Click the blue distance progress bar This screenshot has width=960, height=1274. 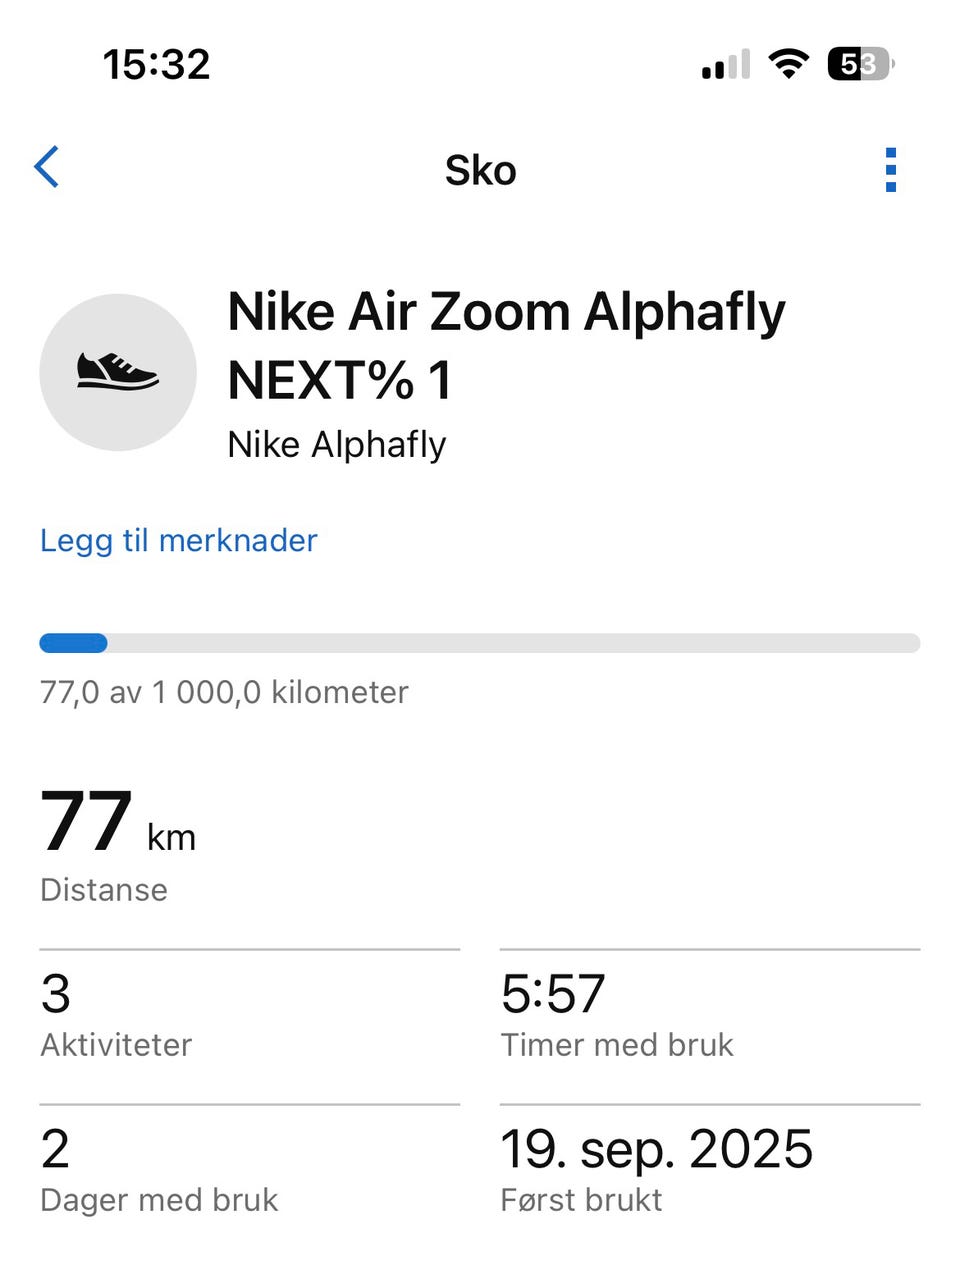coord(480,643)
